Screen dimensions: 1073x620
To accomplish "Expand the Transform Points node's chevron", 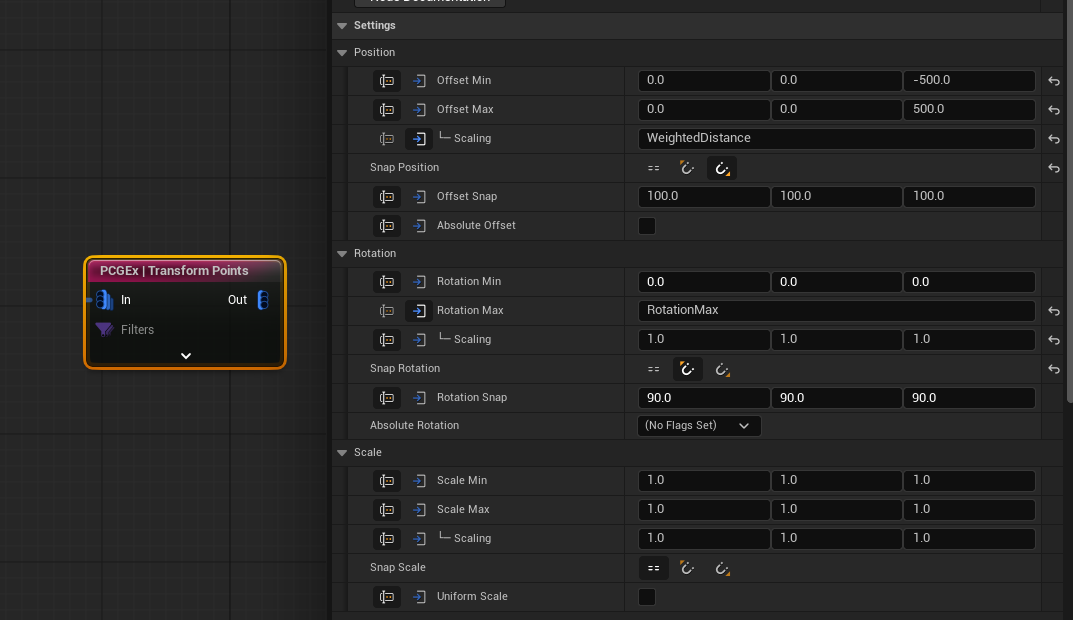I will 185,356.
